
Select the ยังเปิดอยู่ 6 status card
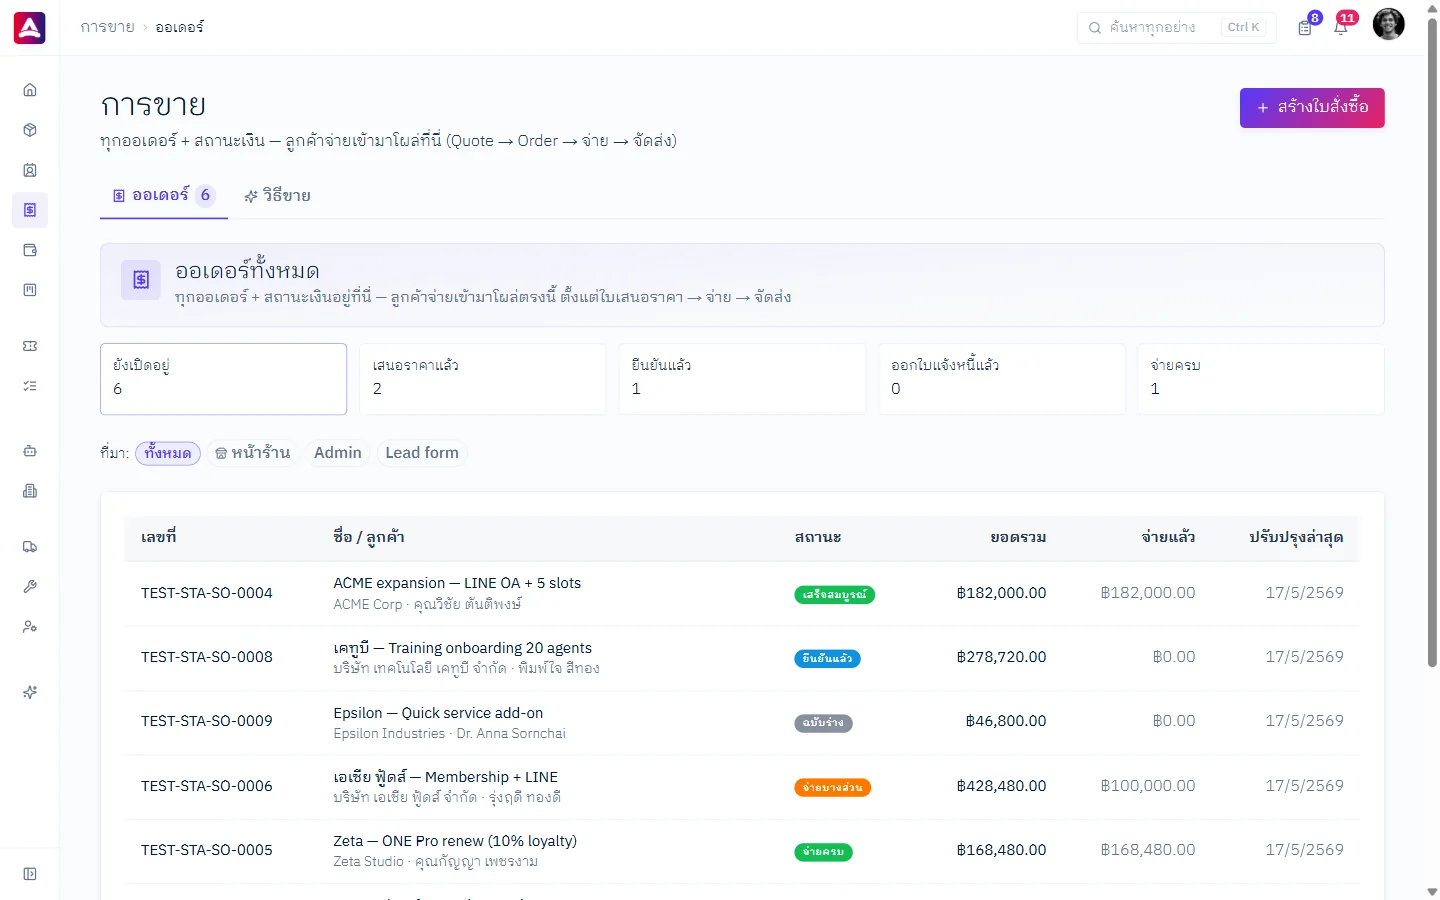223,379
